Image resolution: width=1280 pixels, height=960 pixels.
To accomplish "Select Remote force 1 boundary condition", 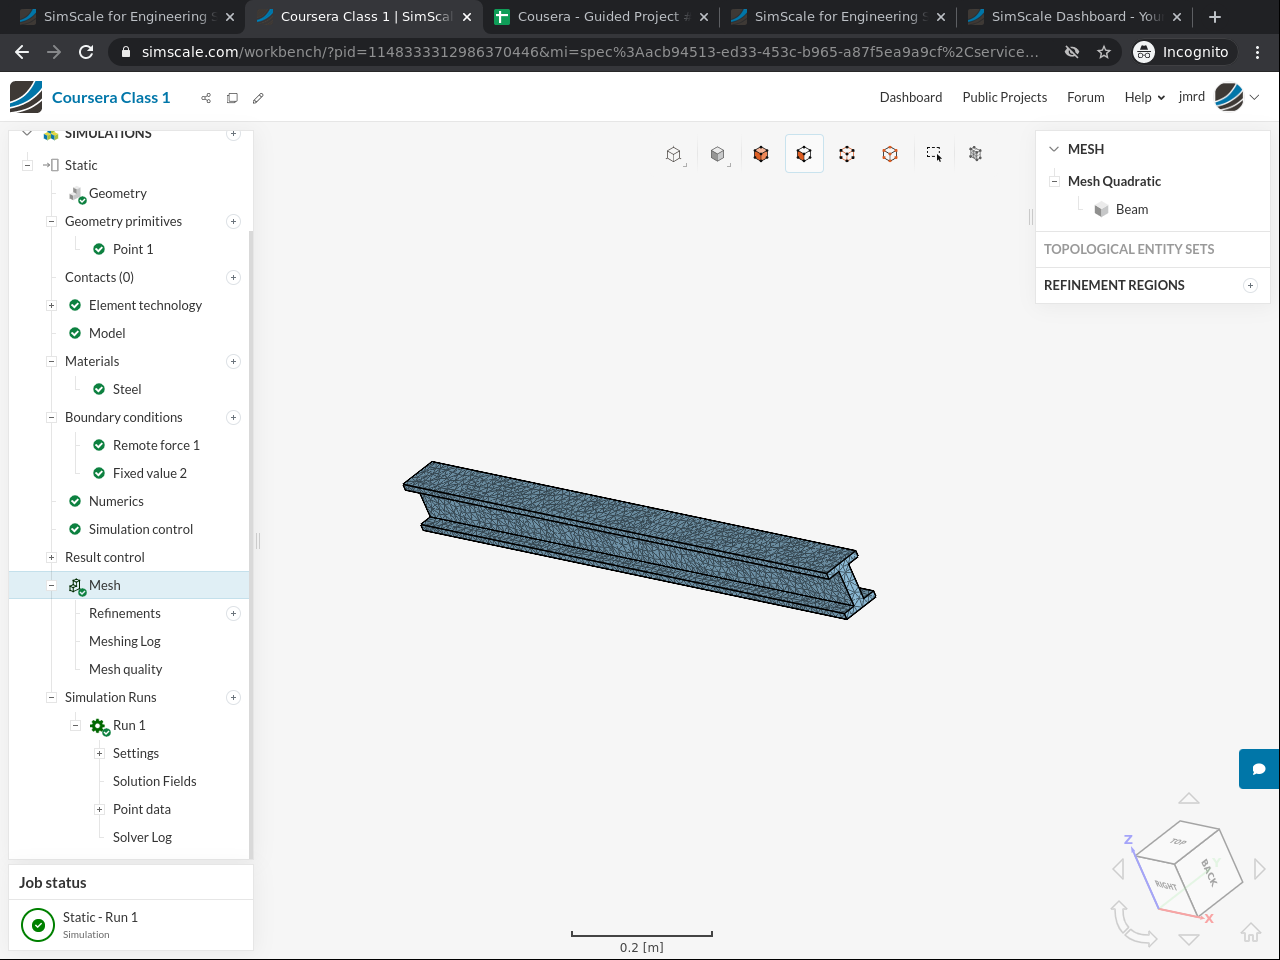I will pyautogui.click(x=156, y=445).
